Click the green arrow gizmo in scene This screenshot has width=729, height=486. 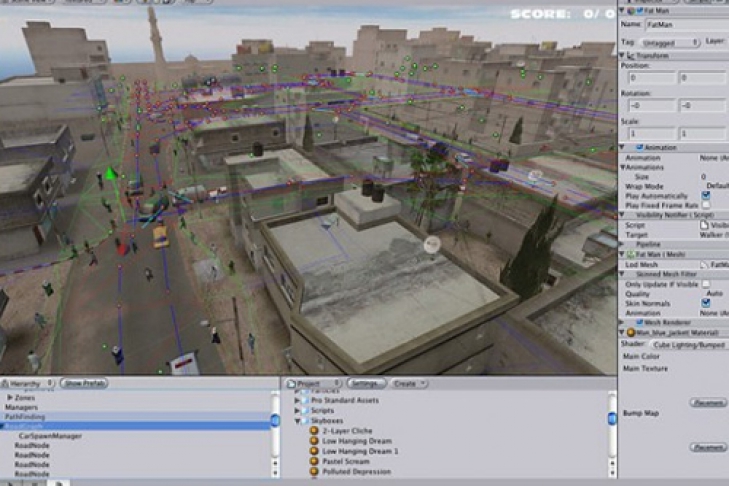coord(110,175)
